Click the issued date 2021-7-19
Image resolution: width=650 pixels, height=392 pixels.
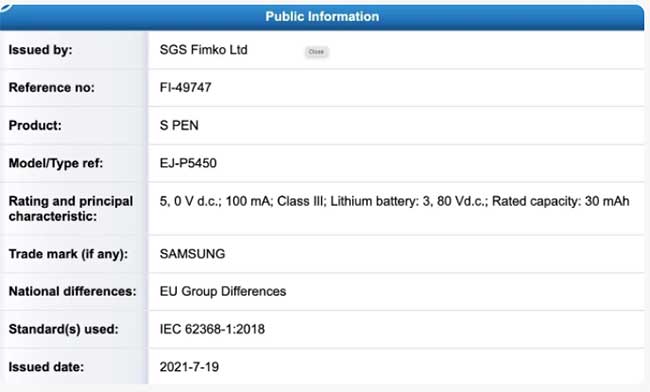[x=189, y=367]
